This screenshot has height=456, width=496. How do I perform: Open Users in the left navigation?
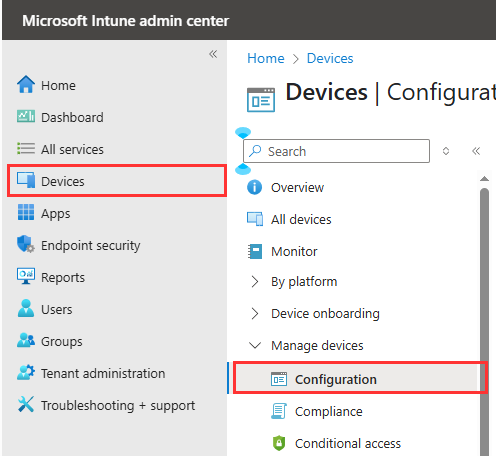(115, 309)
